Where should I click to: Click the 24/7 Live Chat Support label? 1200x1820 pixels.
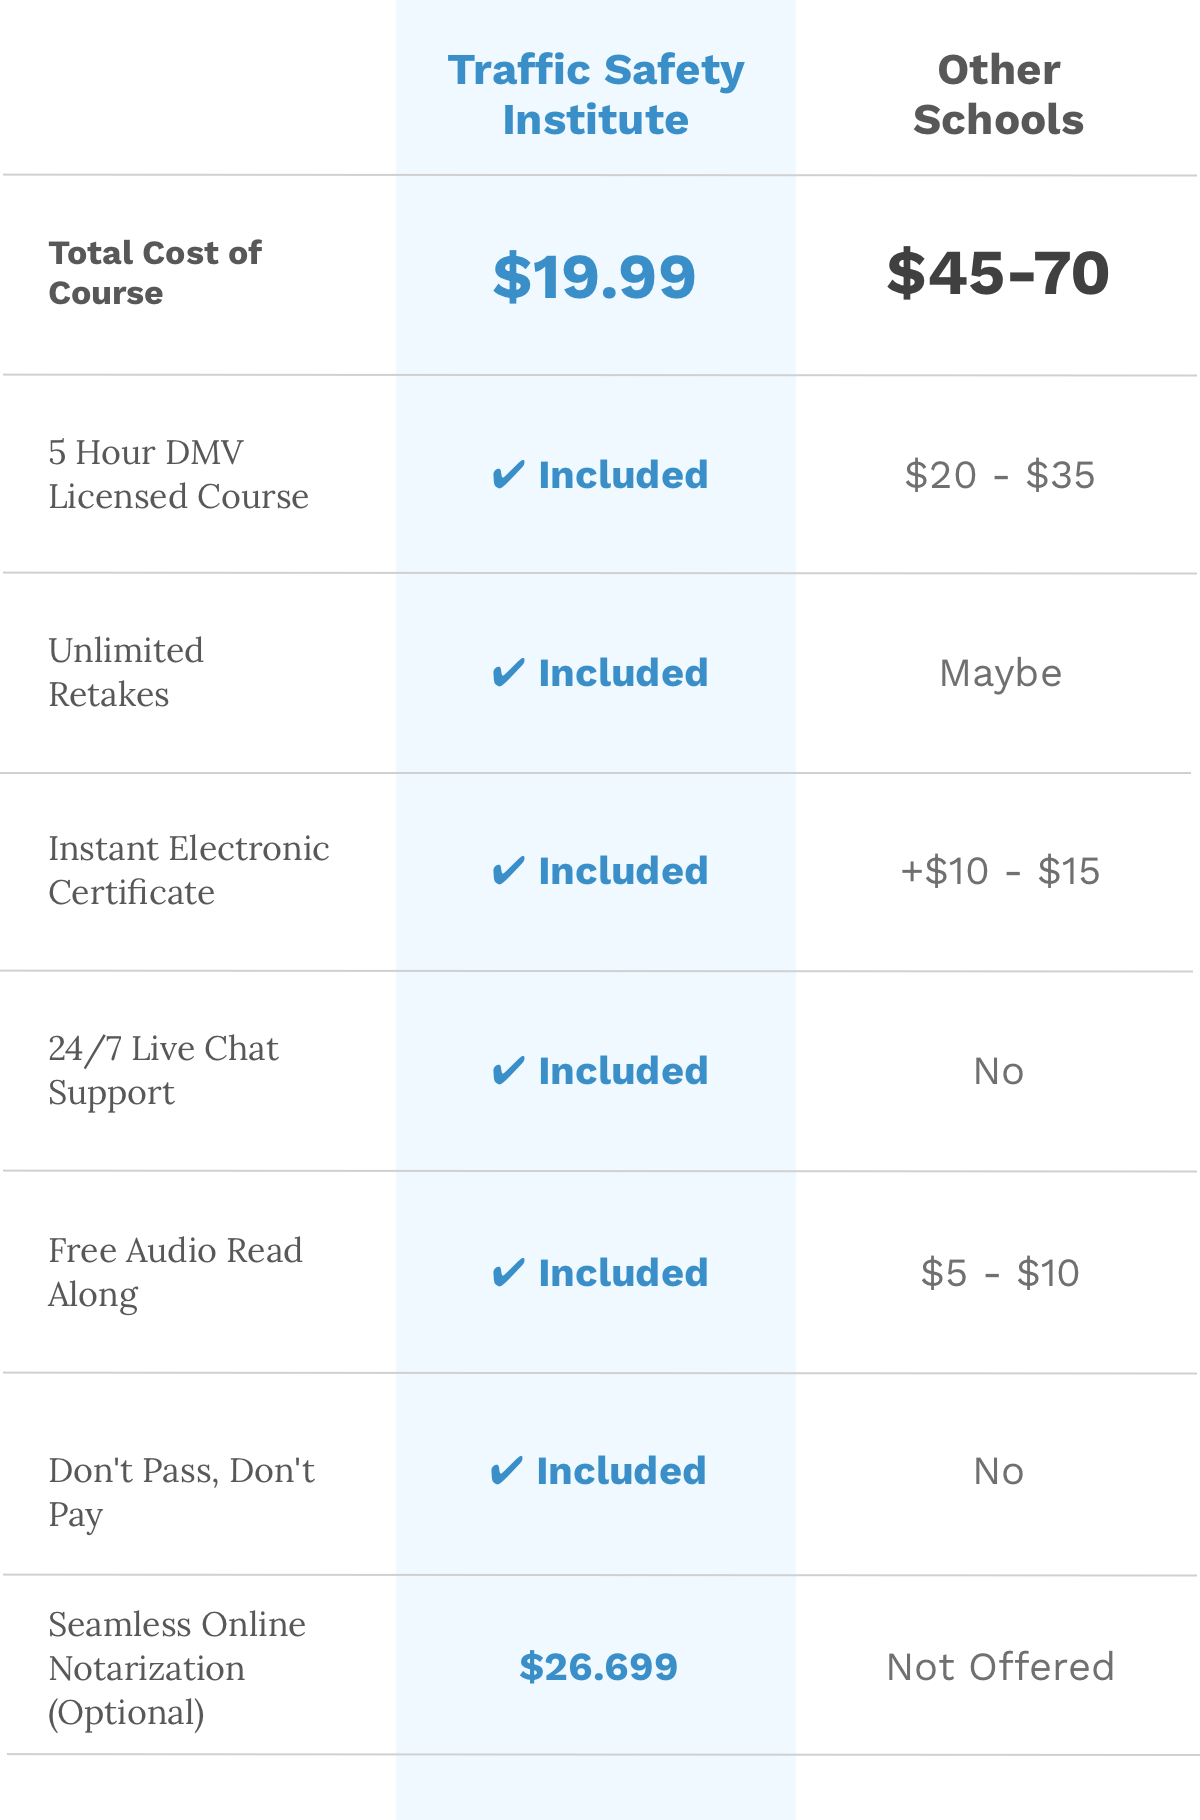click(163, 1070)
